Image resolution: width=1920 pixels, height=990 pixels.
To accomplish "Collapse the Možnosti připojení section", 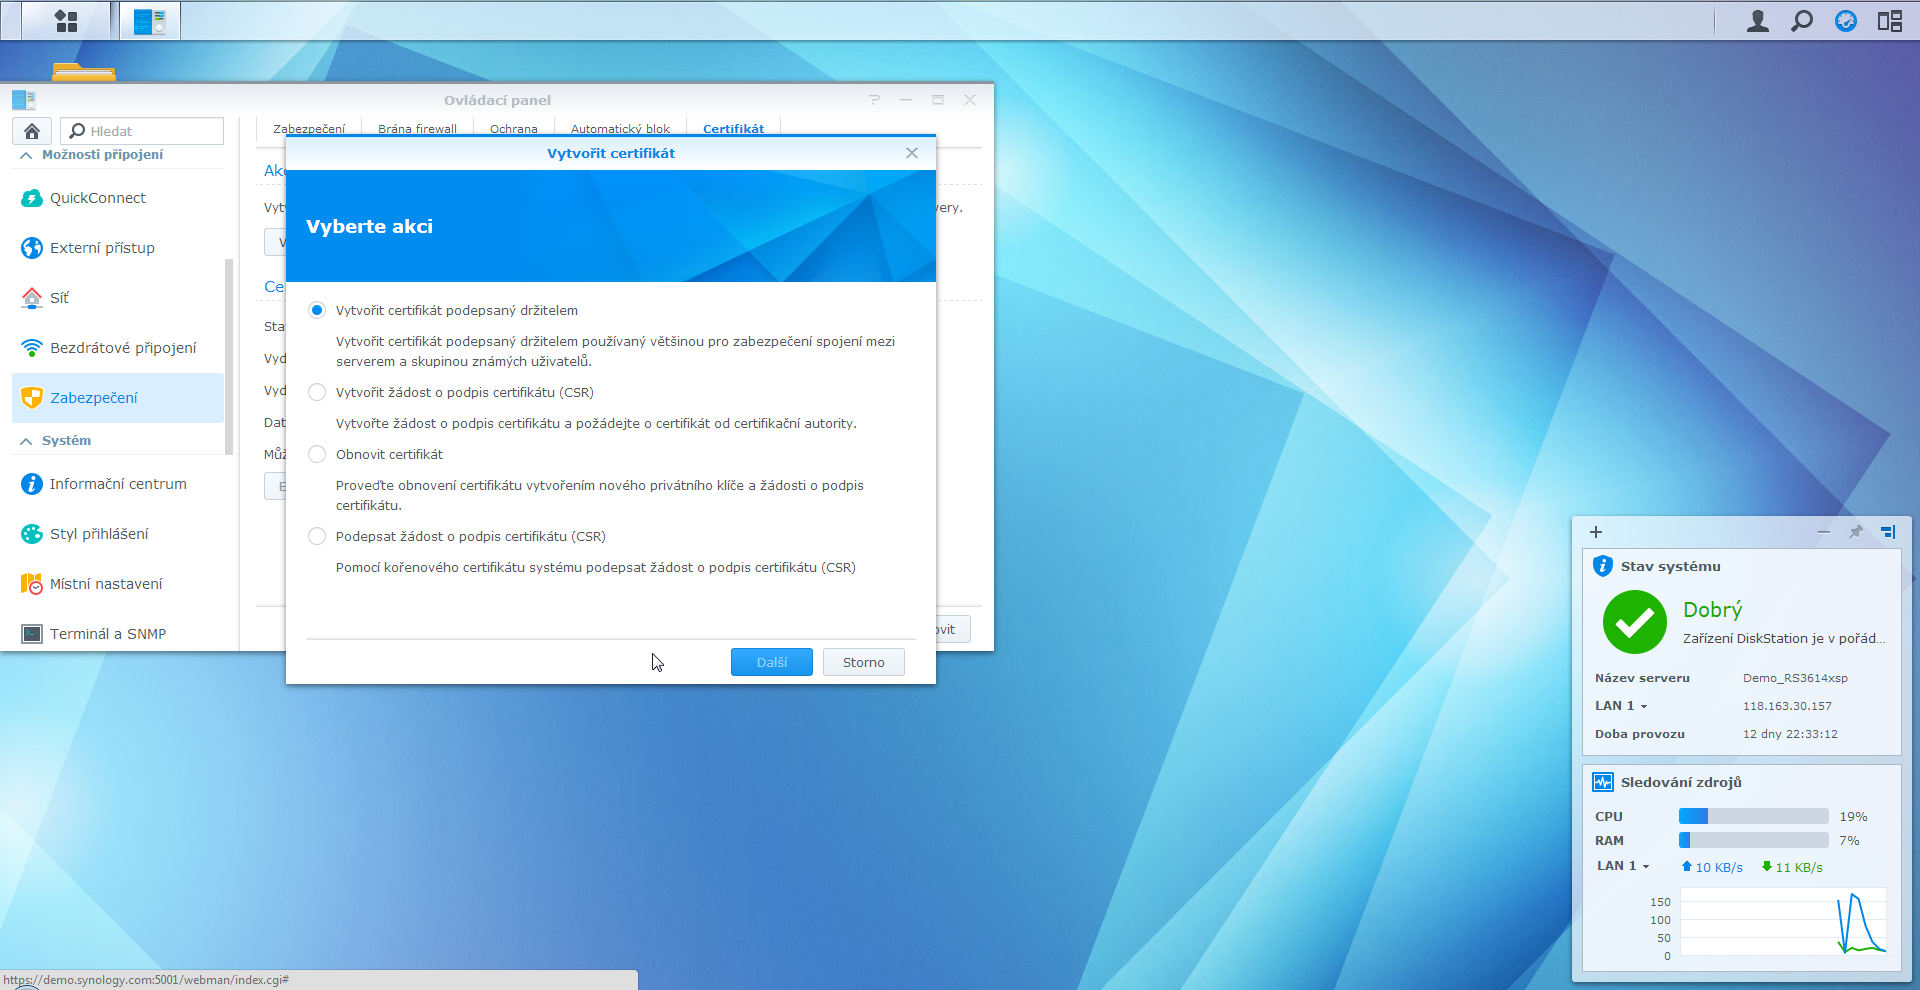I will click(x=26, y=155).
